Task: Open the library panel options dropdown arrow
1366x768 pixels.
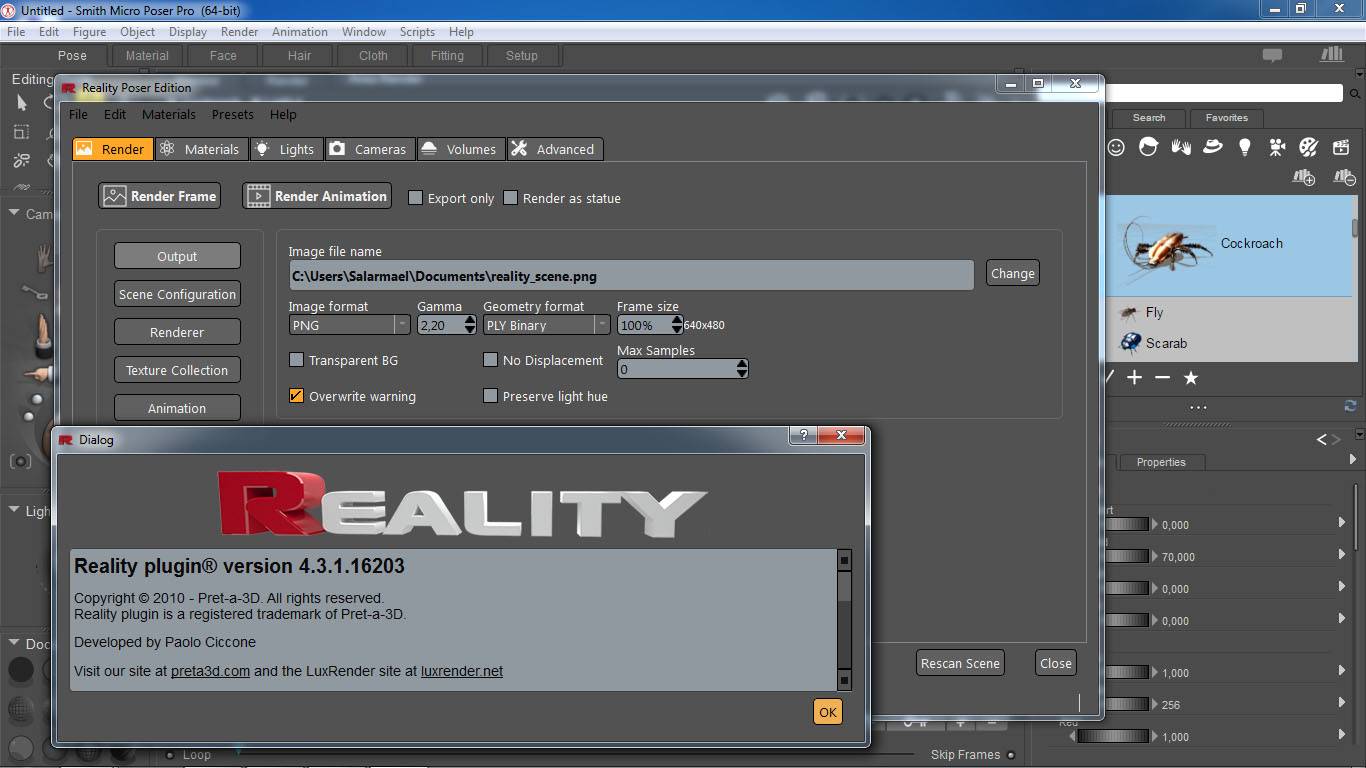Action: [1359, 74]
